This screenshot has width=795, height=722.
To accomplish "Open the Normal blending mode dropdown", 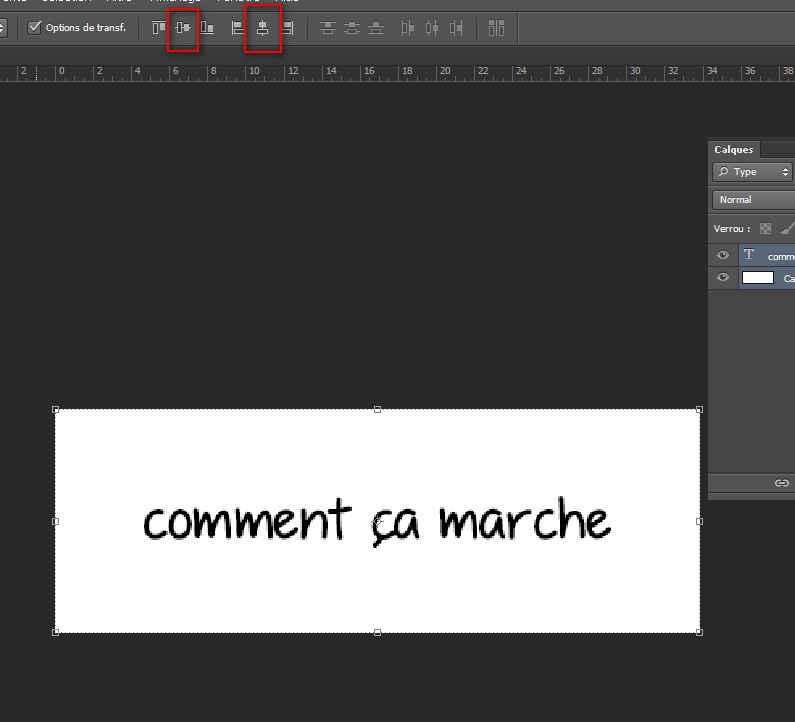I will (x=754, y=200).
